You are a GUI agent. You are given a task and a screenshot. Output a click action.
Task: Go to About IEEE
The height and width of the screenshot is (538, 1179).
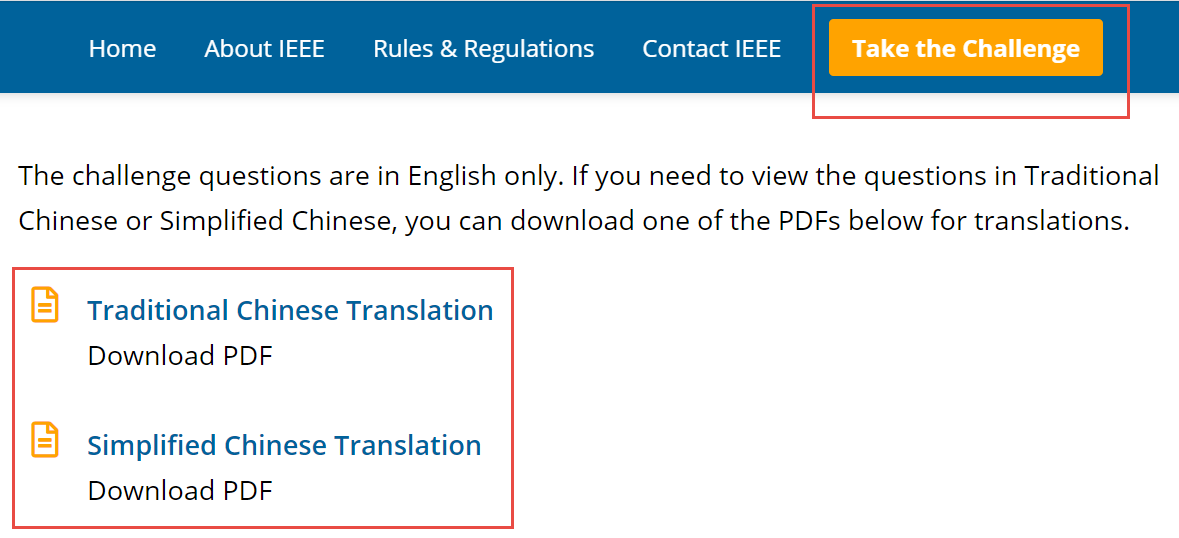tap(264, 48)
